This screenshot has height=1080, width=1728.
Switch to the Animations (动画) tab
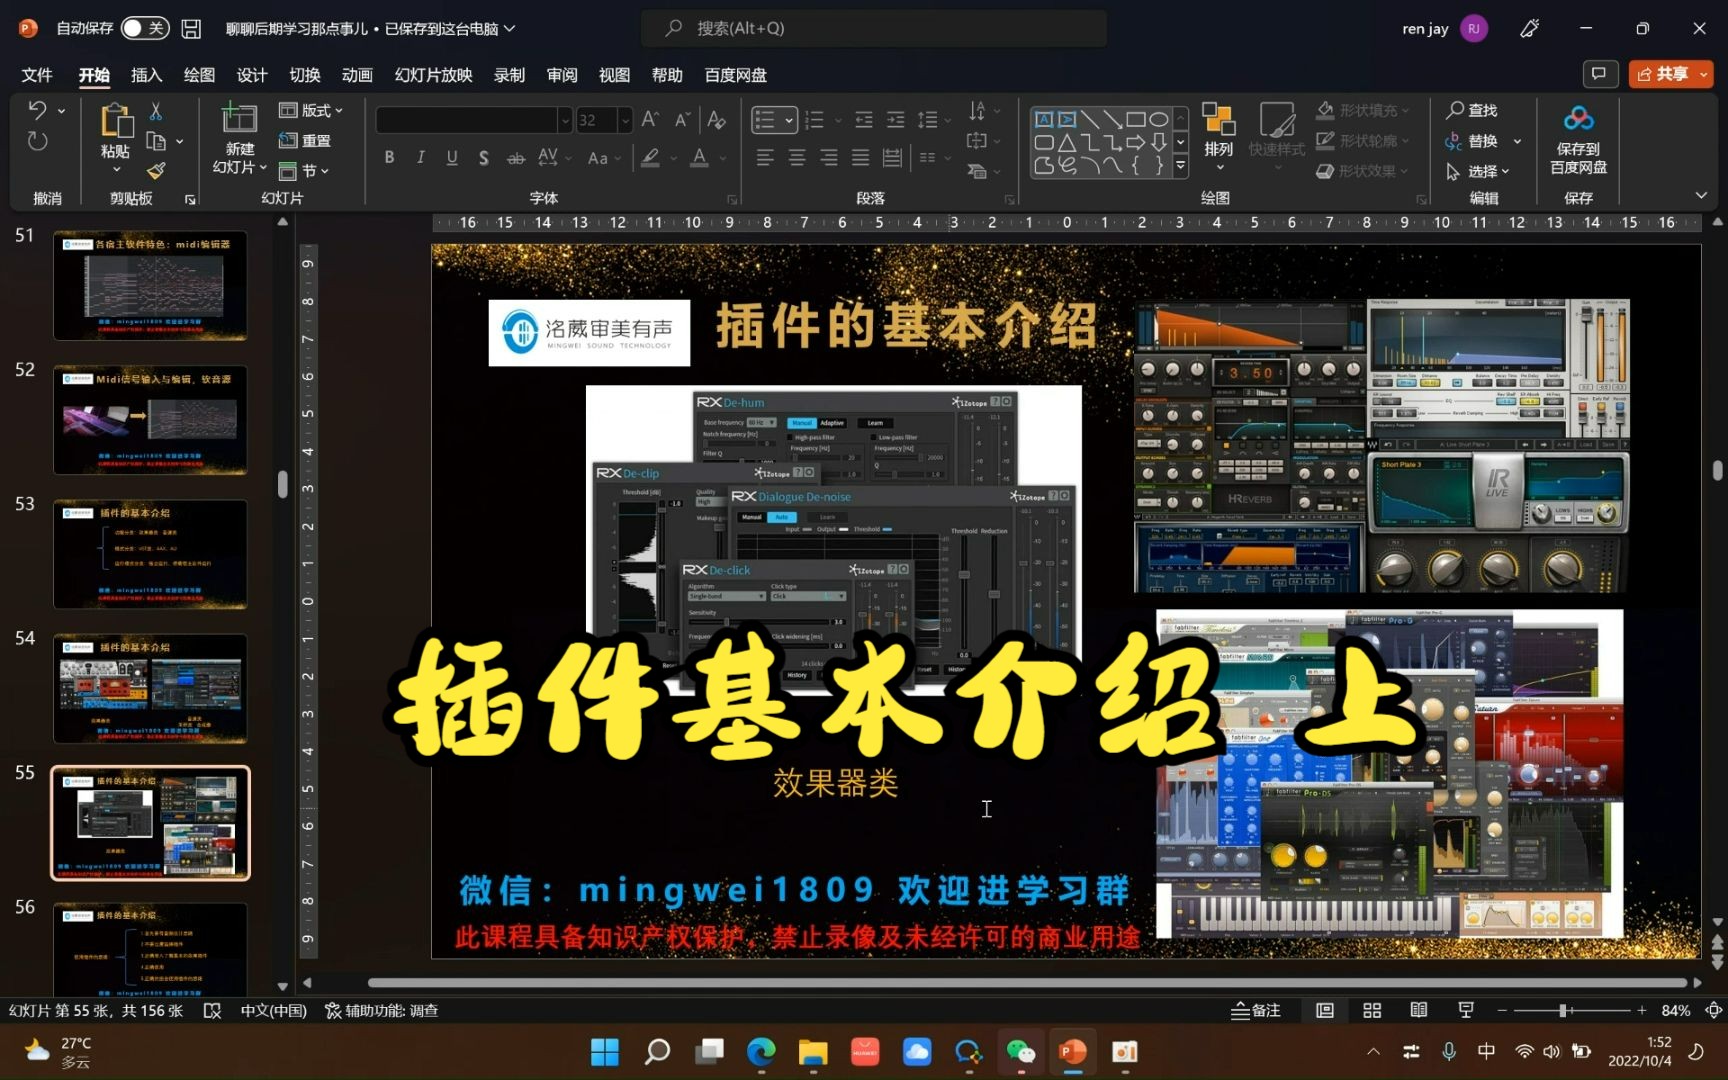(x=357, y=75)
